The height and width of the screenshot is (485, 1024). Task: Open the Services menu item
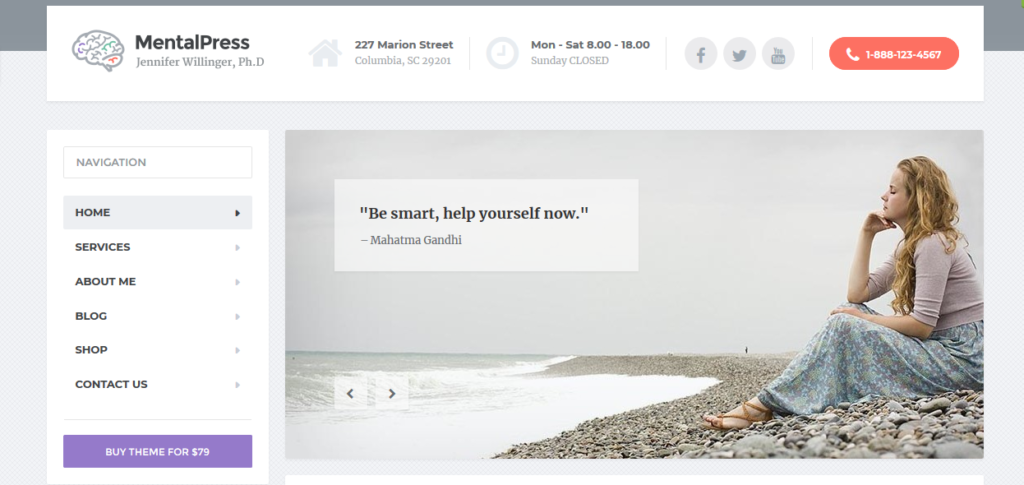(157, 247)
